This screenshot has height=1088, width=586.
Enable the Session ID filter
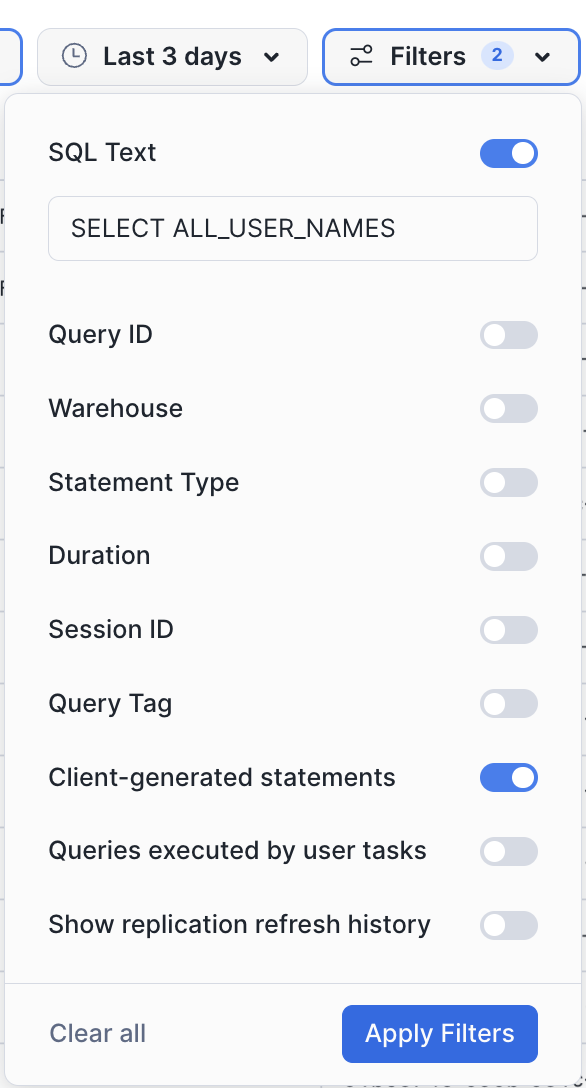(x=508, y=630)
